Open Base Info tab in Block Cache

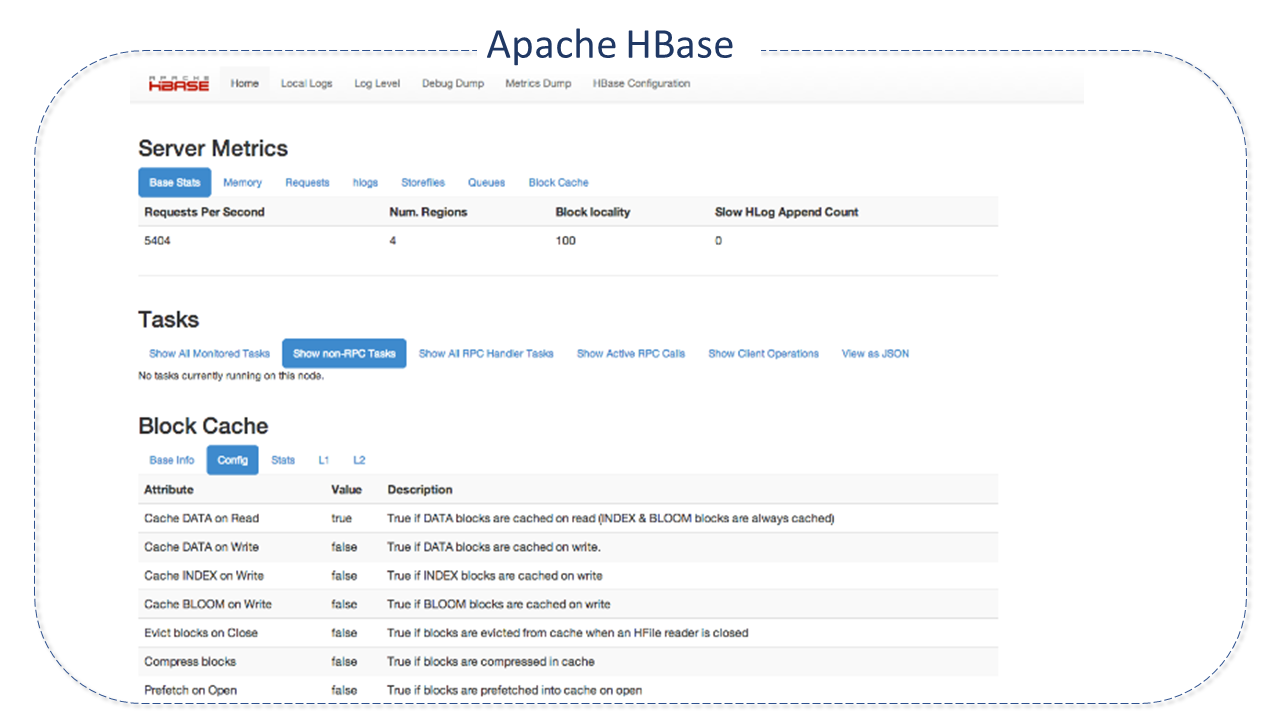click(x=172, y=461)
